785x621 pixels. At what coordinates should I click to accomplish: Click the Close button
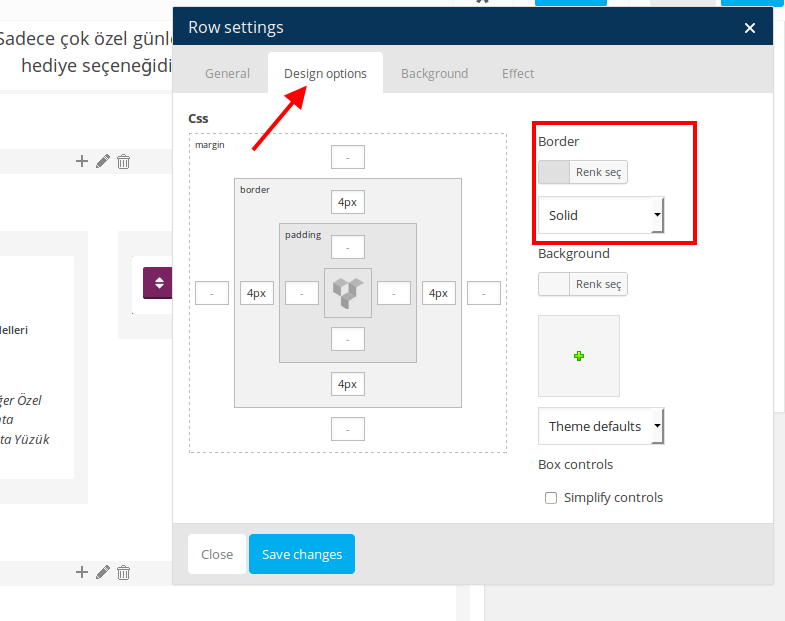point(217,554)
